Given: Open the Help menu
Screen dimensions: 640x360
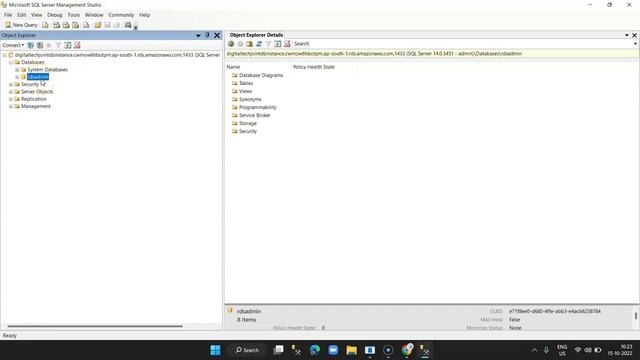Looking at the screenshot, I should pyautogui.click(x=144, y=15).
